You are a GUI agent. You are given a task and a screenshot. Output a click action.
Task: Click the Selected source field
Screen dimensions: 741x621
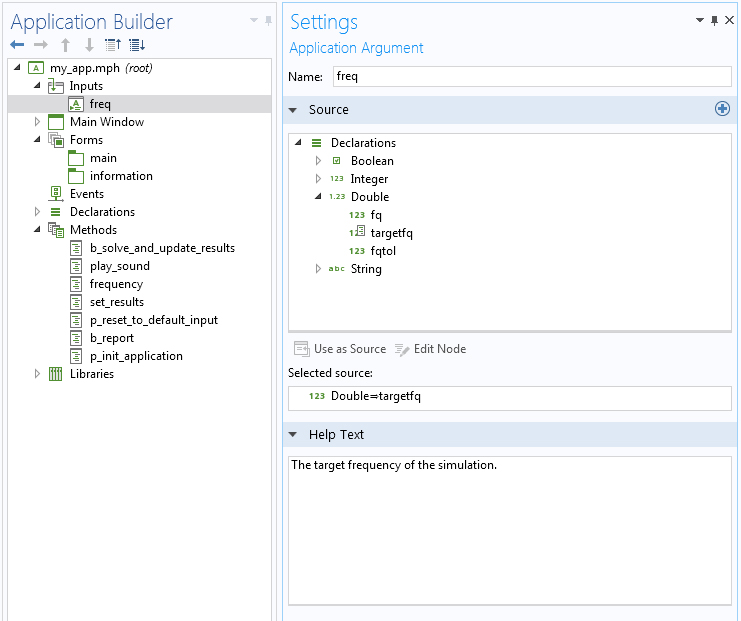pyautogui.click(x=510, y=398)
